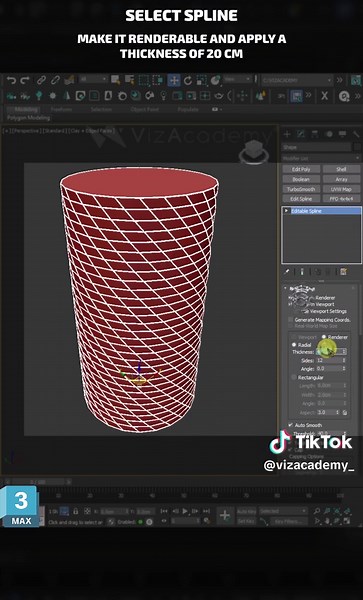This screenshot has height=600, width=363.
Task: Open the reference coordinate system dropdown
Action: pyautogui.click(x=238, y=80)
